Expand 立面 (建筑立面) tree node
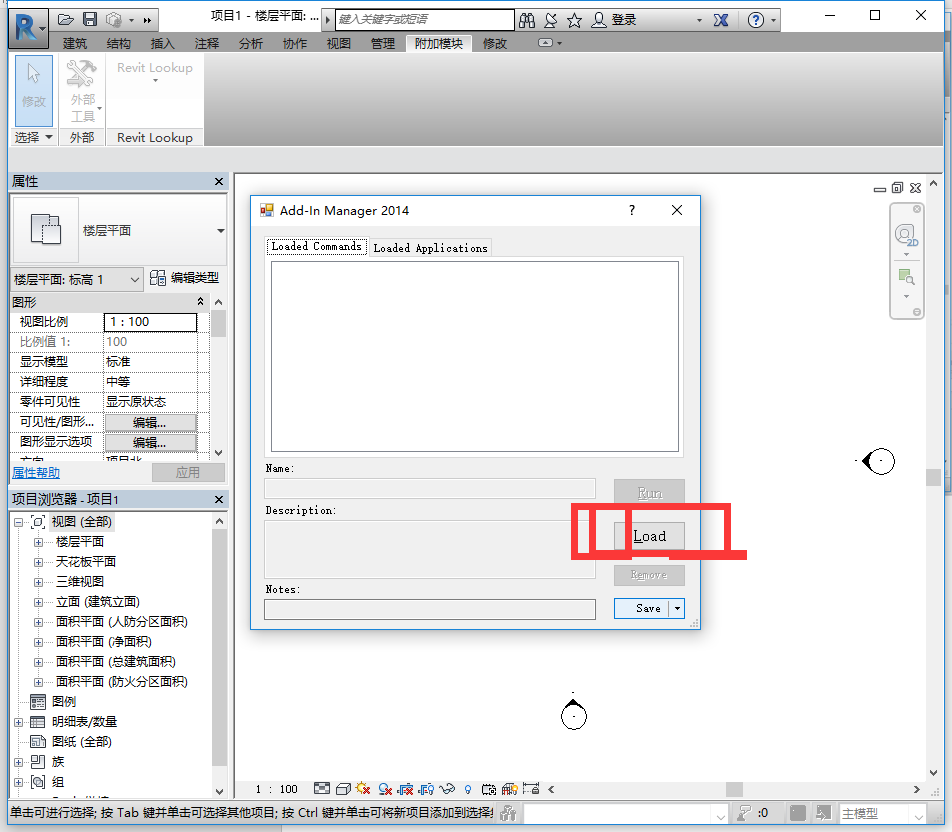 (38, 602)
